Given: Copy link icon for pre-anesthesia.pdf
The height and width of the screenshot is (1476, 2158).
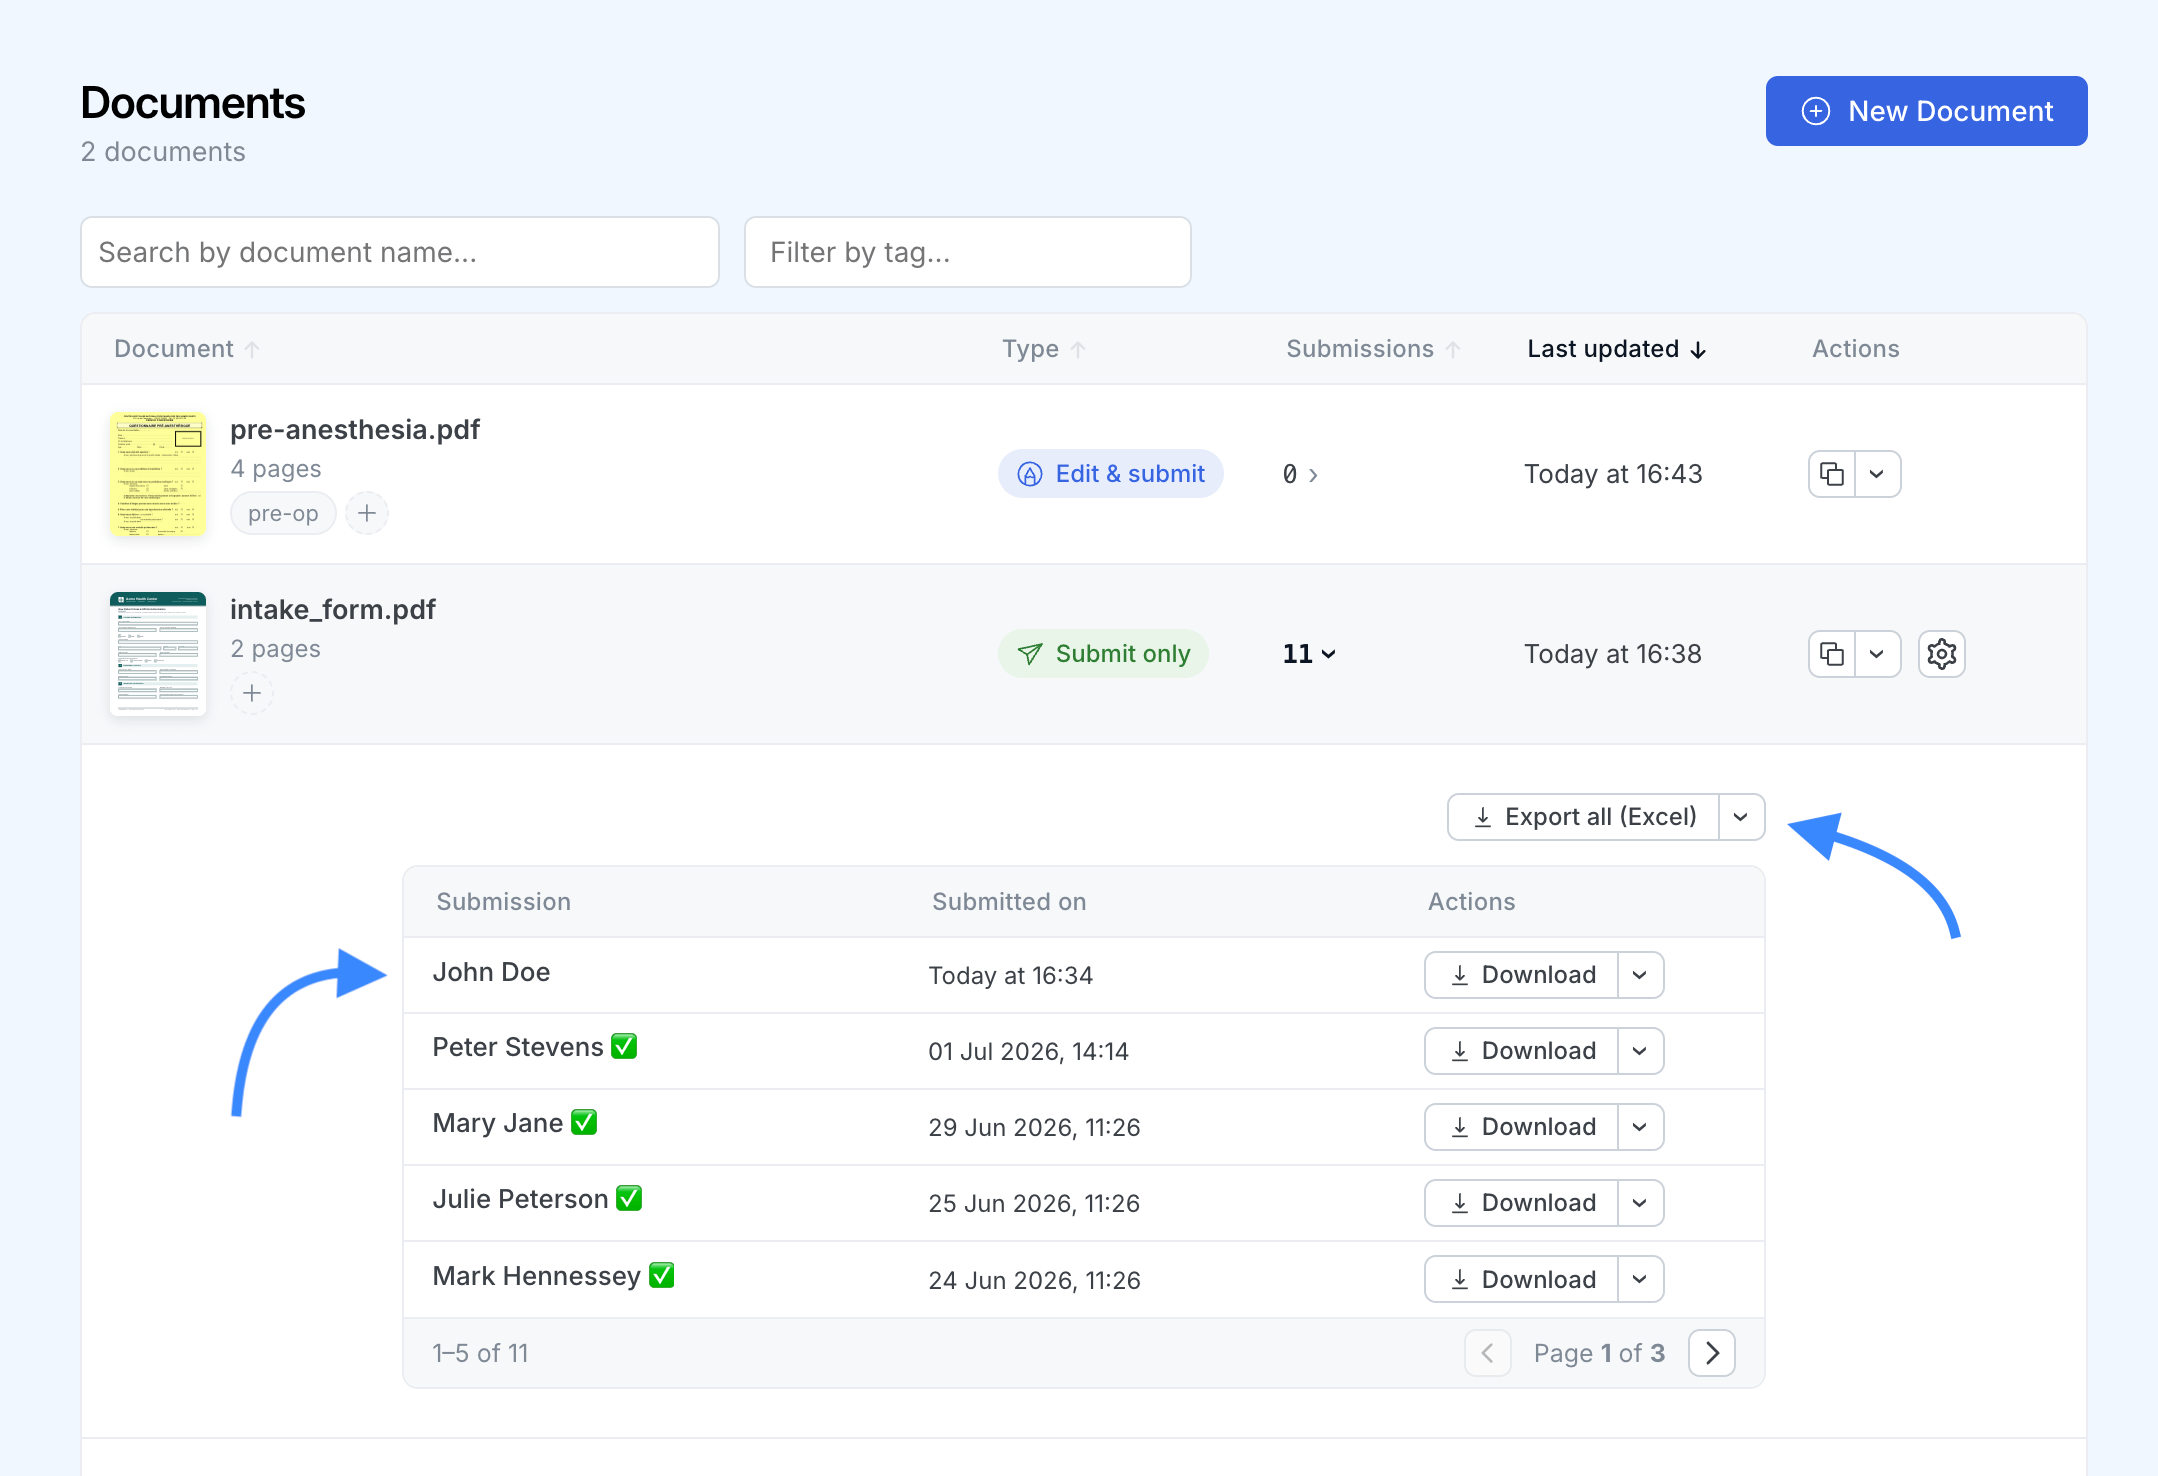Looking at the screenshot, I should [1832, 474].
